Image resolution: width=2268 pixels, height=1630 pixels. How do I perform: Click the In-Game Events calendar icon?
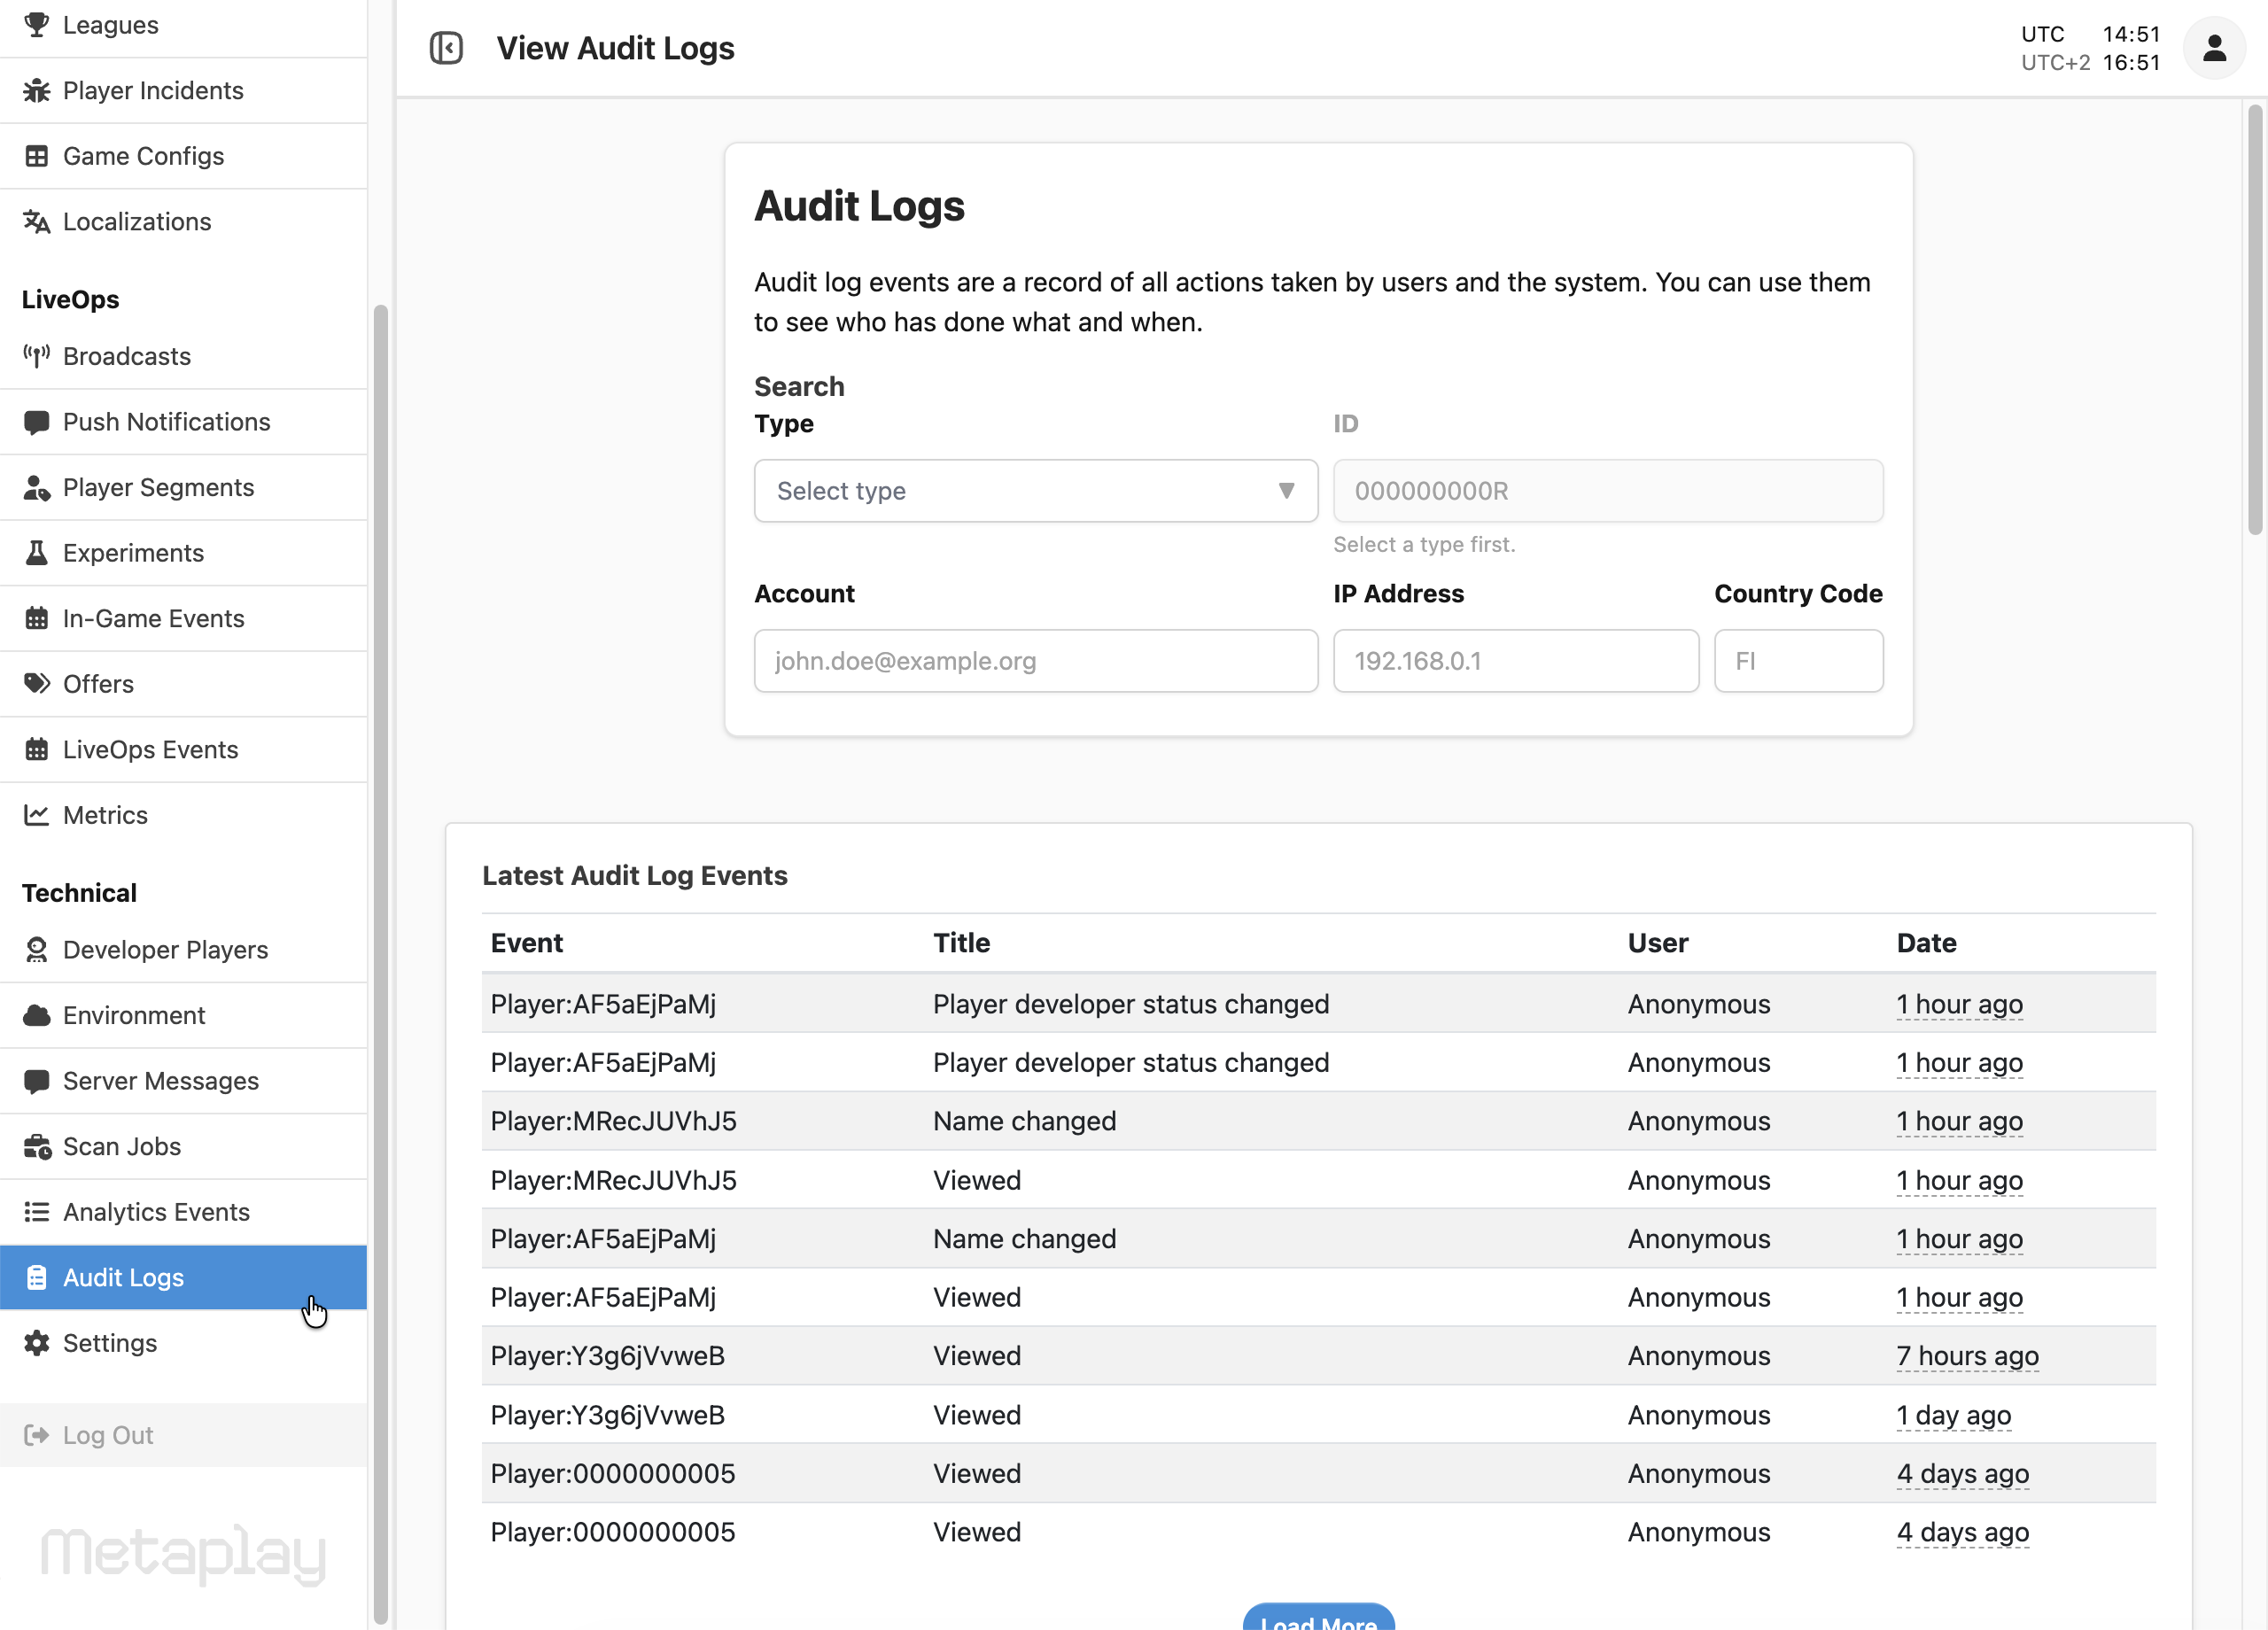(x=37, y=618)
